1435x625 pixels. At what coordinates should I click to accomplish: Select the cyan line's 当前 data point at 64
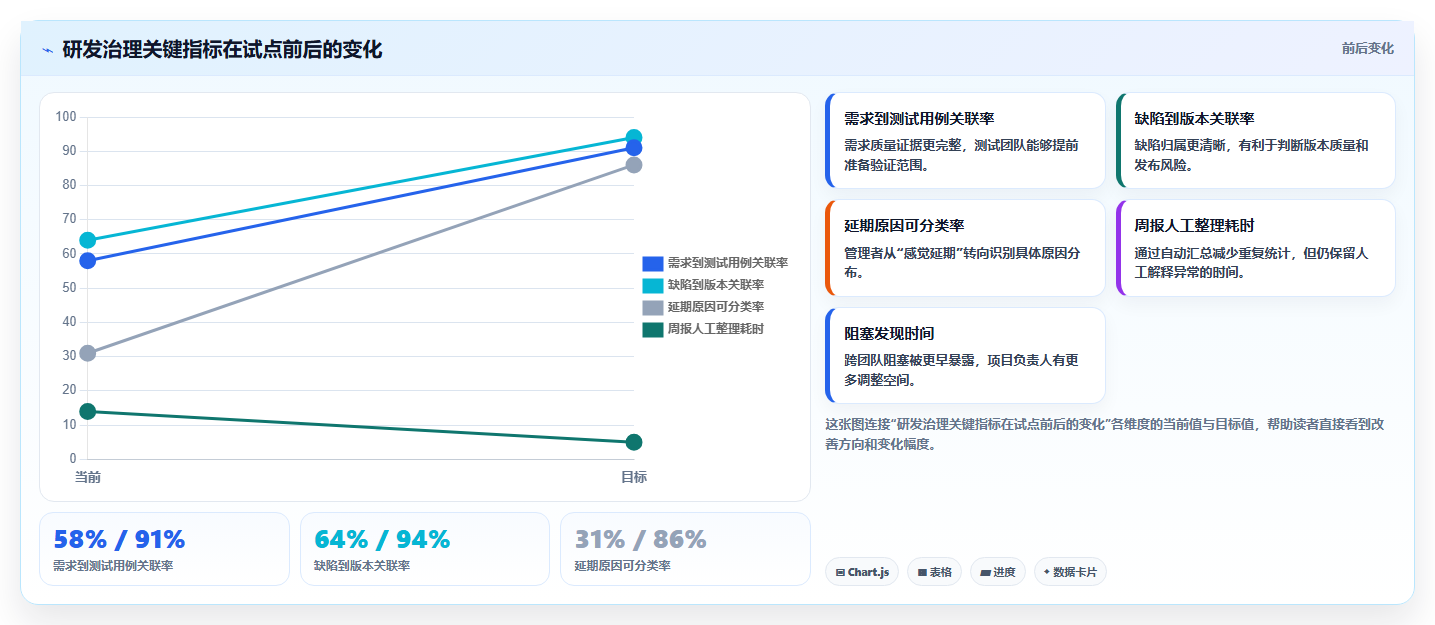tap(88, 240)
